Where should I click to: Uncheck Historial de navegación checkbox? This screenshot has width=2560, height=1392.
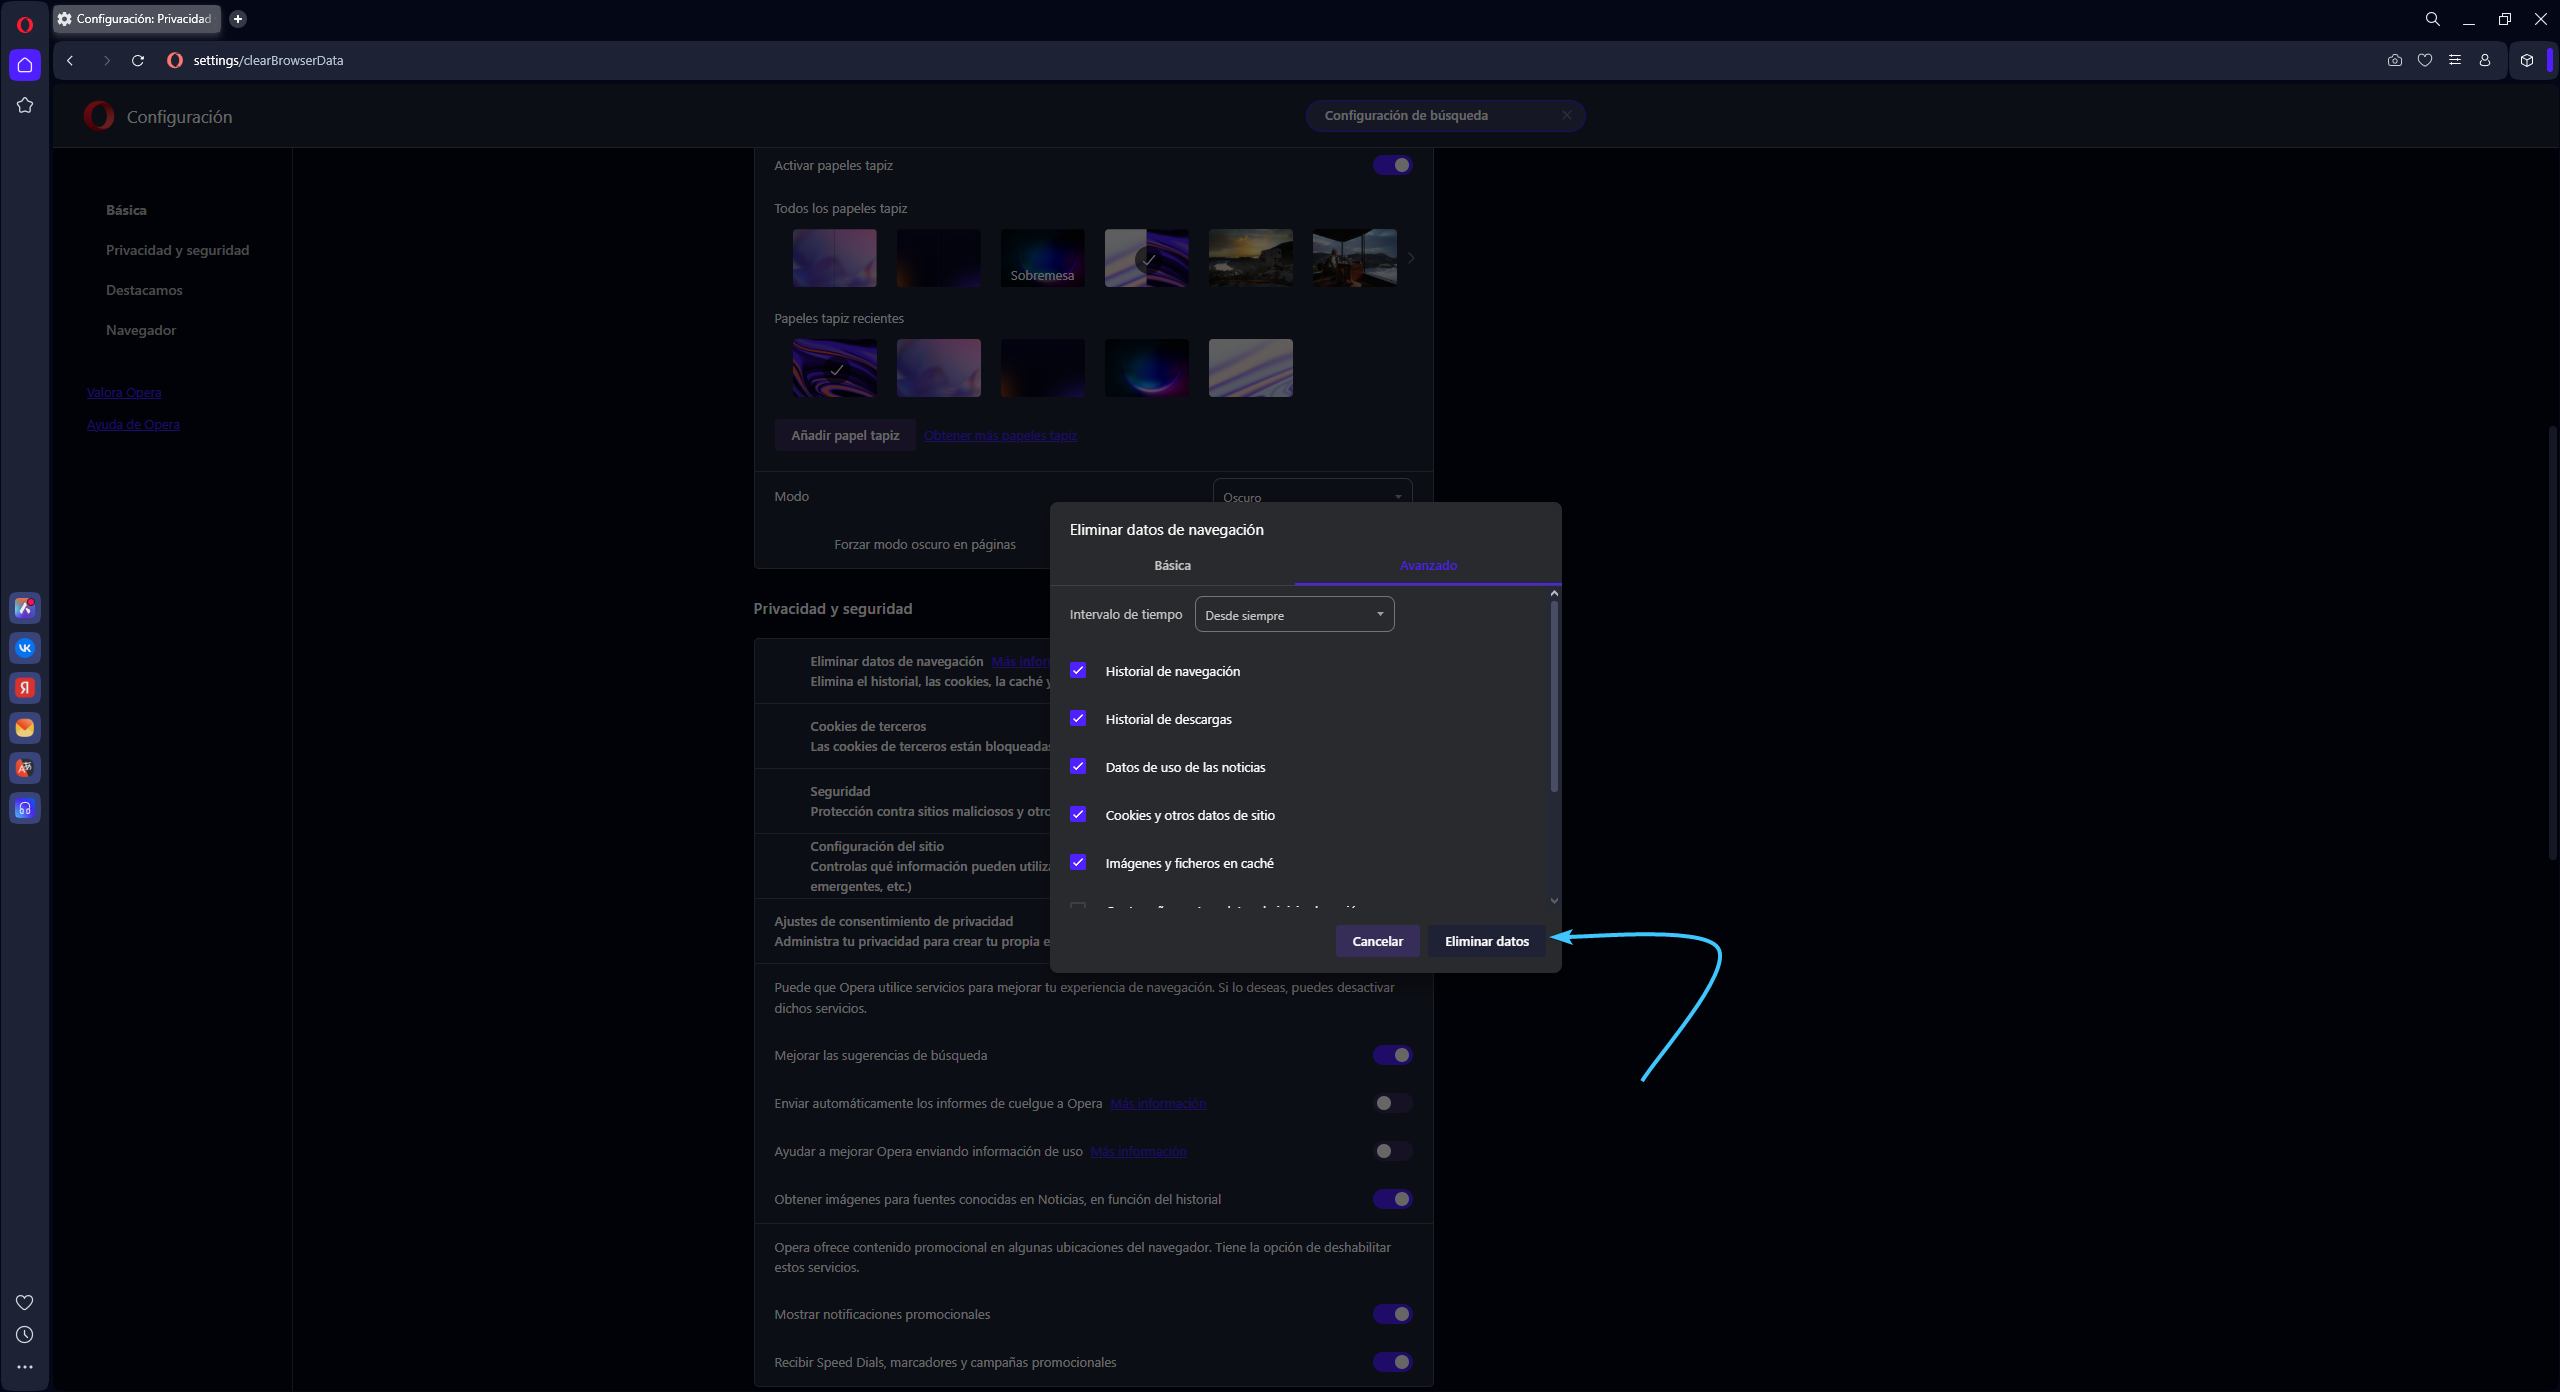click(1078, 670)
